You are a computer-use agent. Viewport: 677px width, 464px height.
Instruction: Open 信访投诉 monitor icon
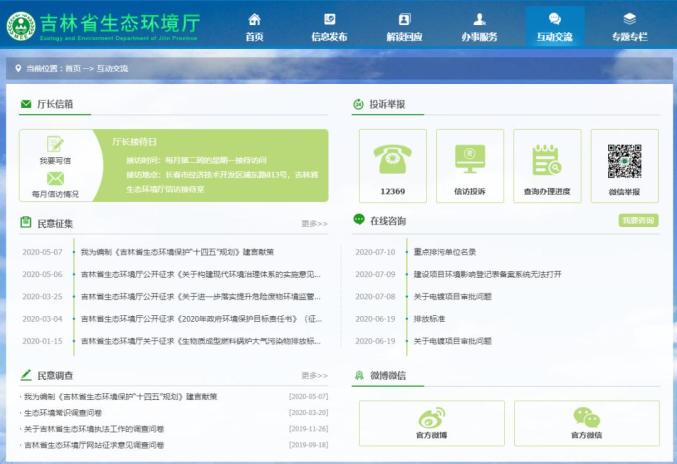pos(469,158)
